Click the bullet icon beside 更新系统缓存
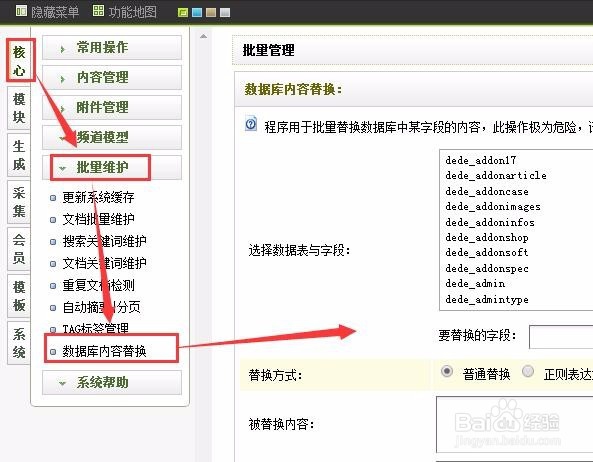 (x=53, y=198)
